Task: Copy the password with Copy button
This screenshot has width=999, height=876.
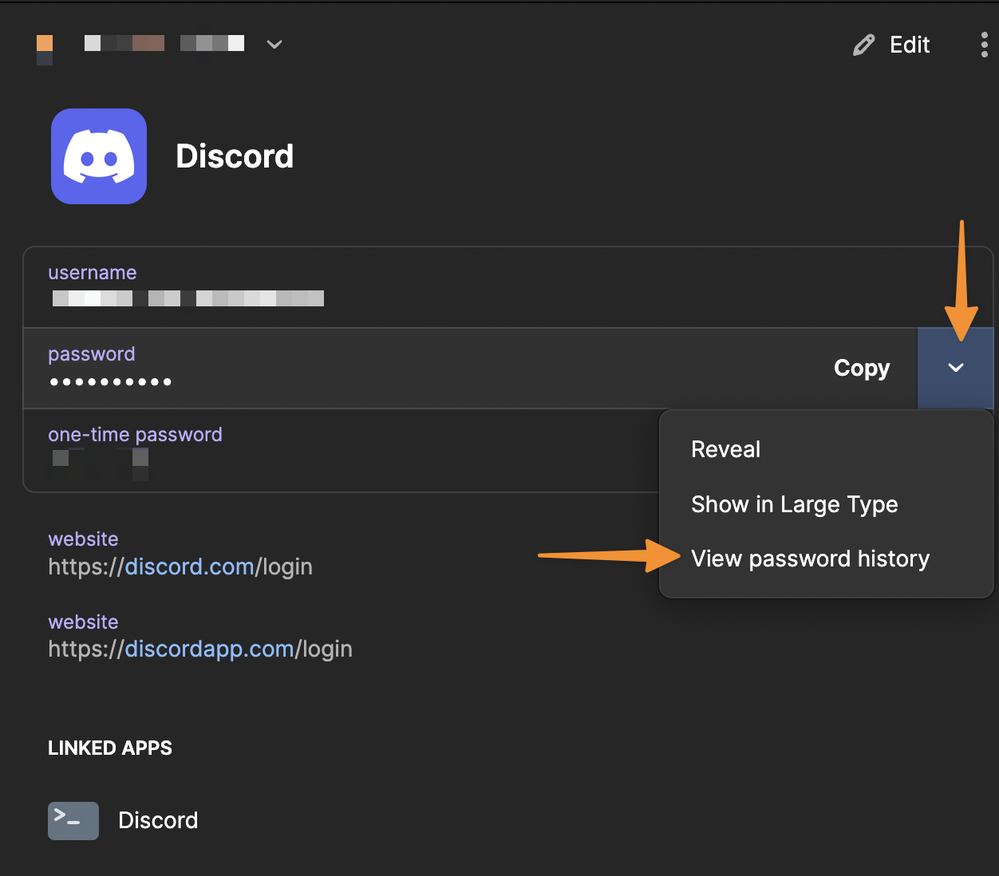Action: point(861,368)
